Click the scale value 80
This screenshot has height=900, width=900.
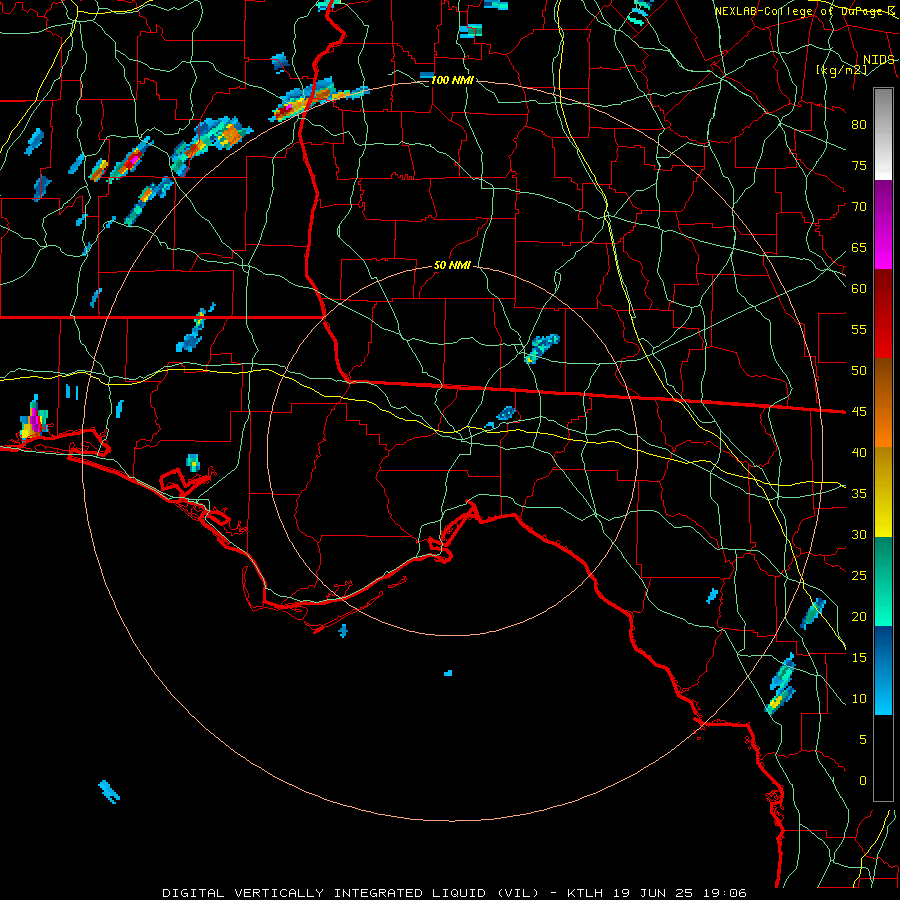tap(859, 125)
